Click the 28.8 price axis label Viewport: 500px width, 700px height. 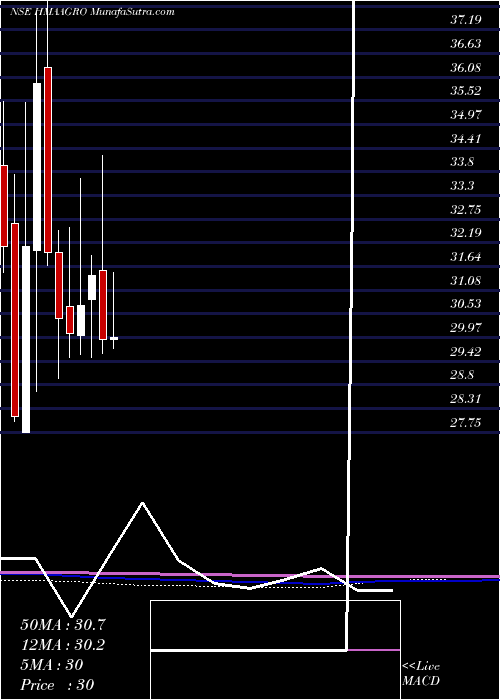point(462,375)
